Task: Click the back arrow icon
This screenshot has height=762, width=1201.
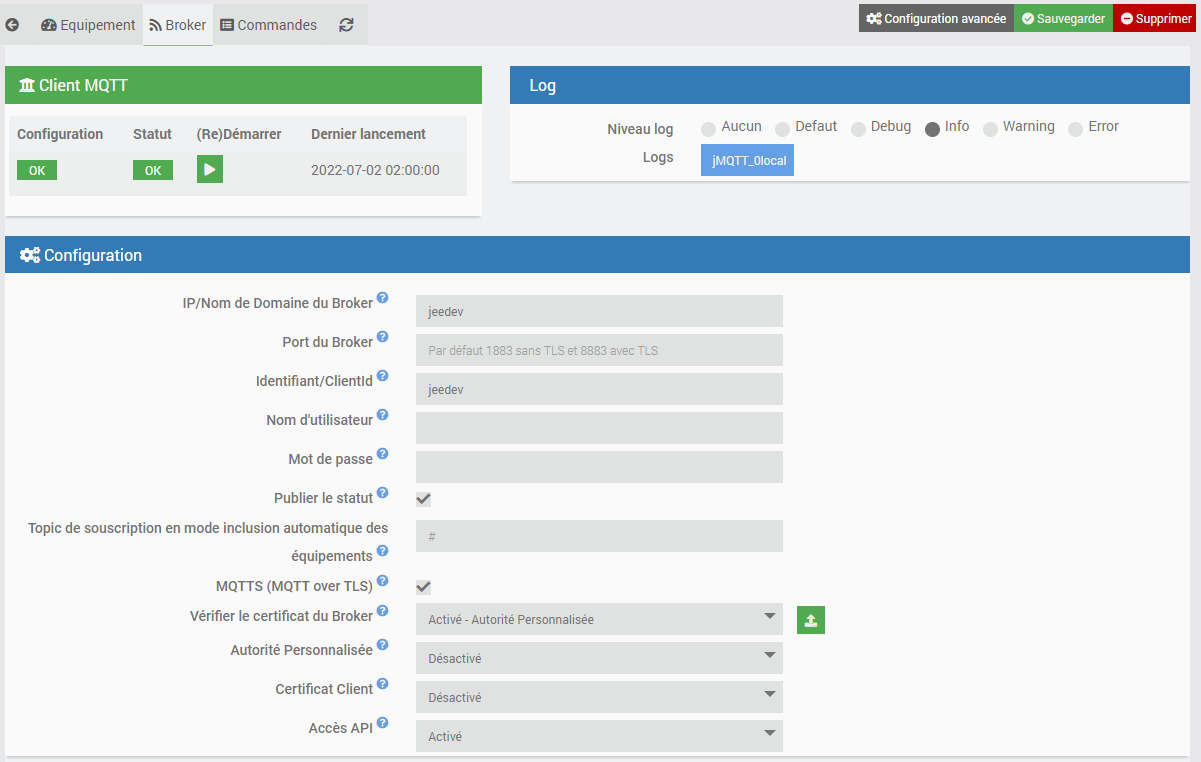Action: click(12, 25)
